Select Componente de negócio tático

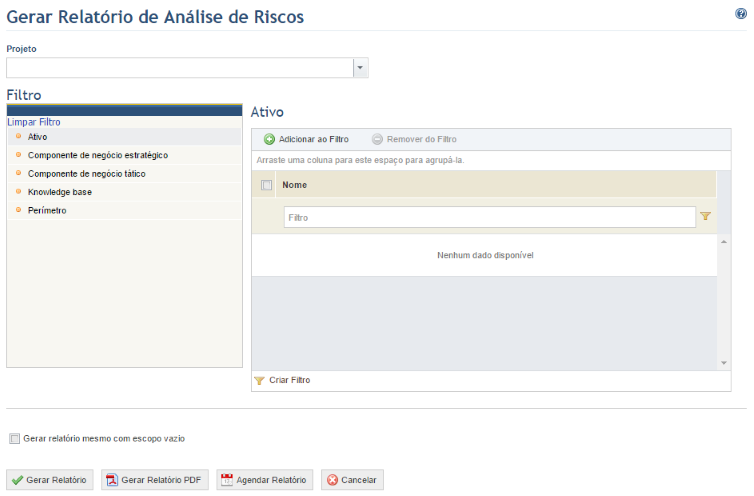(125, 174)
